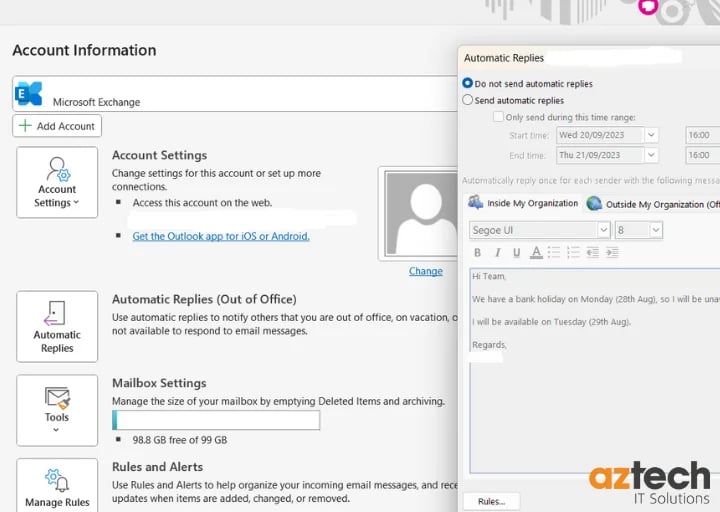Open the End time date dropdown arrow
This screenshot has width=720, height=512.
[x=651, y=155]
